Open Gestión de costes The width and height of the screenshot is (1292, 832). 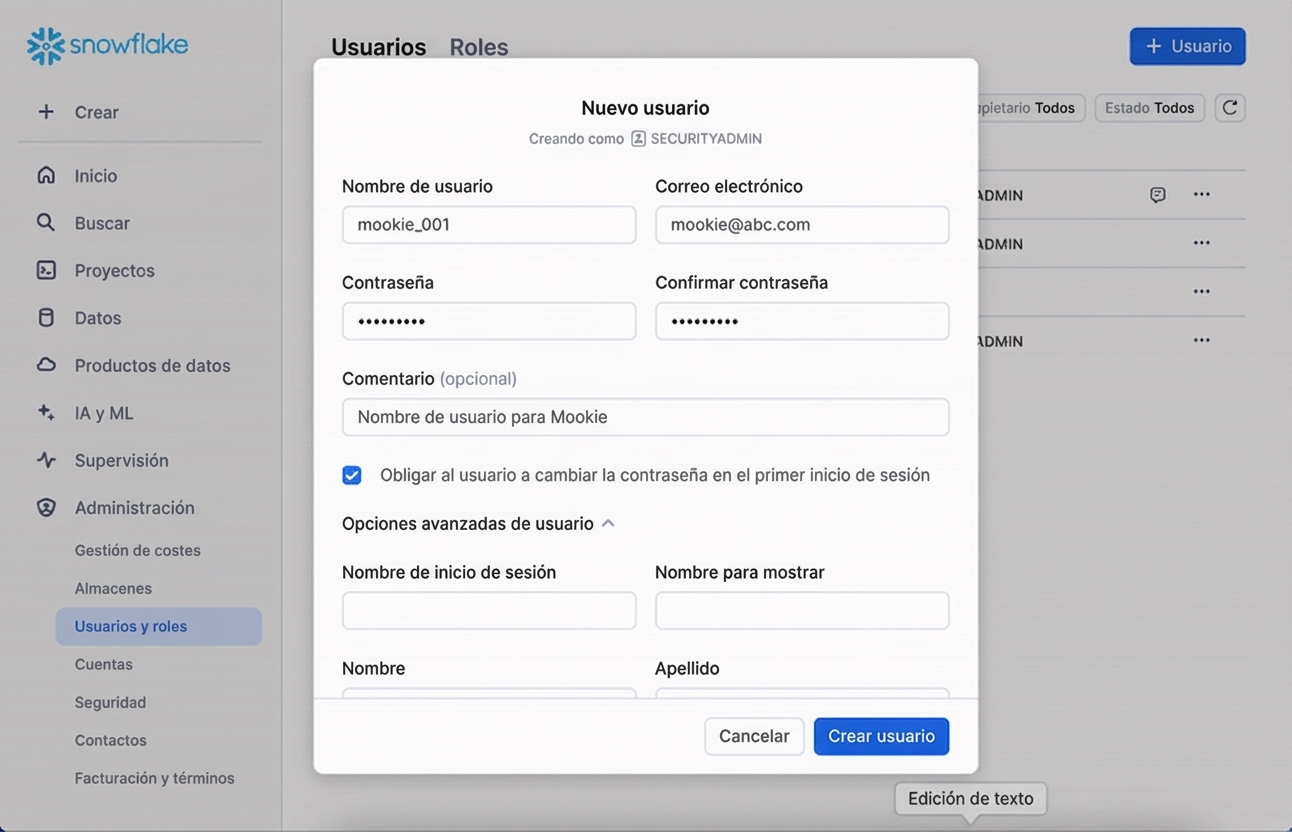(138, 550)
